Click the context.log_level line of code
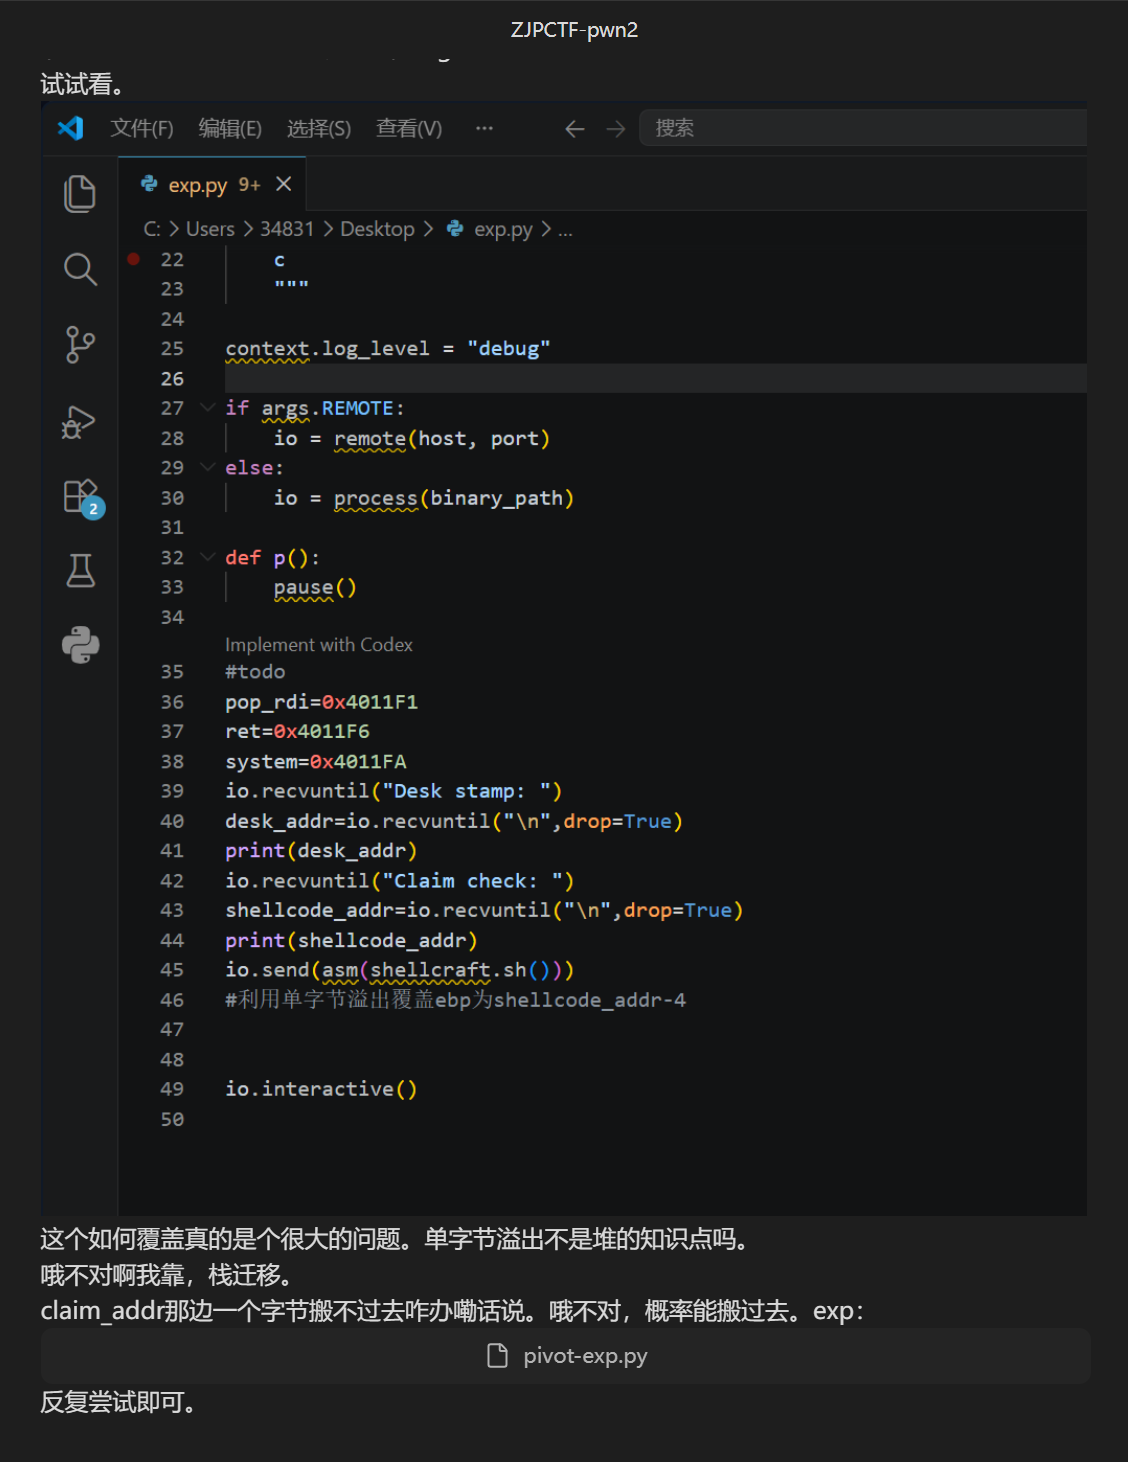The width and height of the screenshot is (1128, 1462). pos(388,349)
